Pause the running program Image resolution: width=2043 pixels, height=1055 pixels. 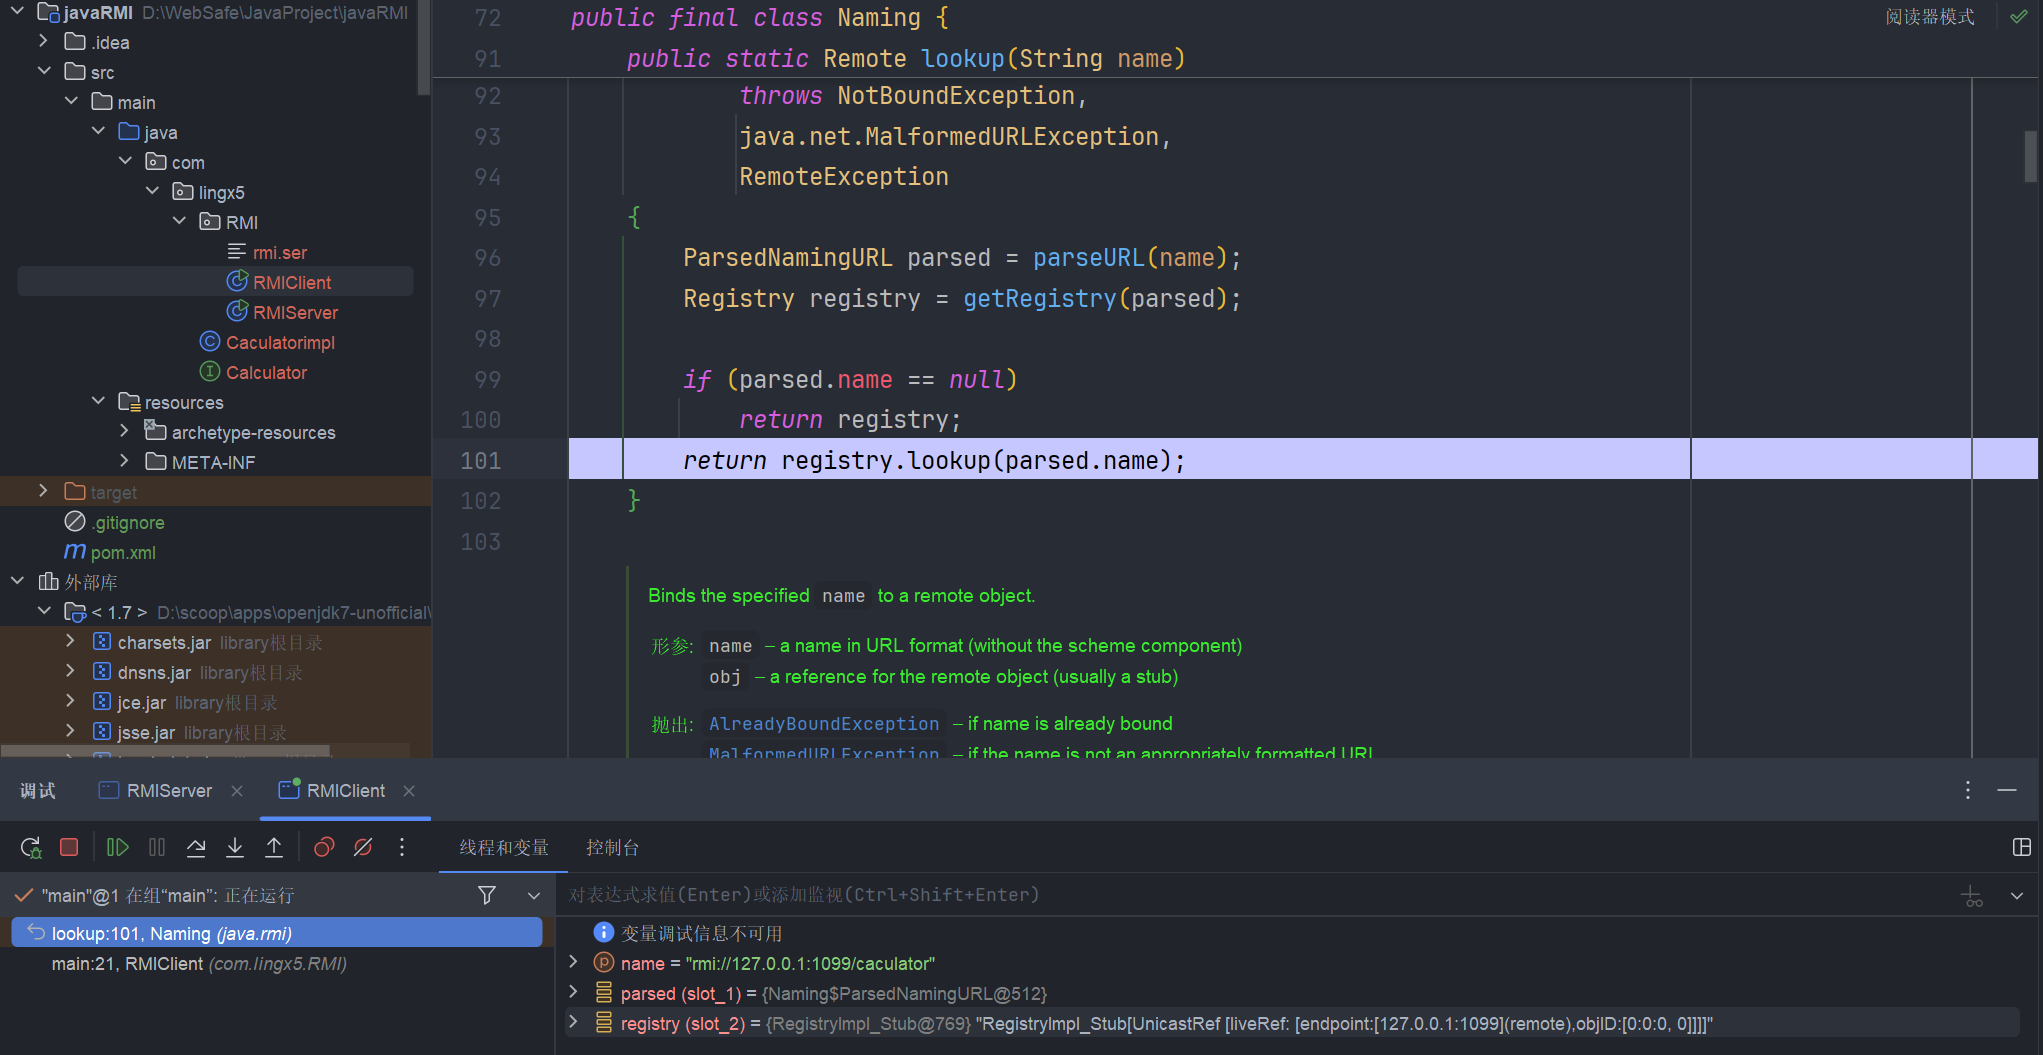pos(157,848)
